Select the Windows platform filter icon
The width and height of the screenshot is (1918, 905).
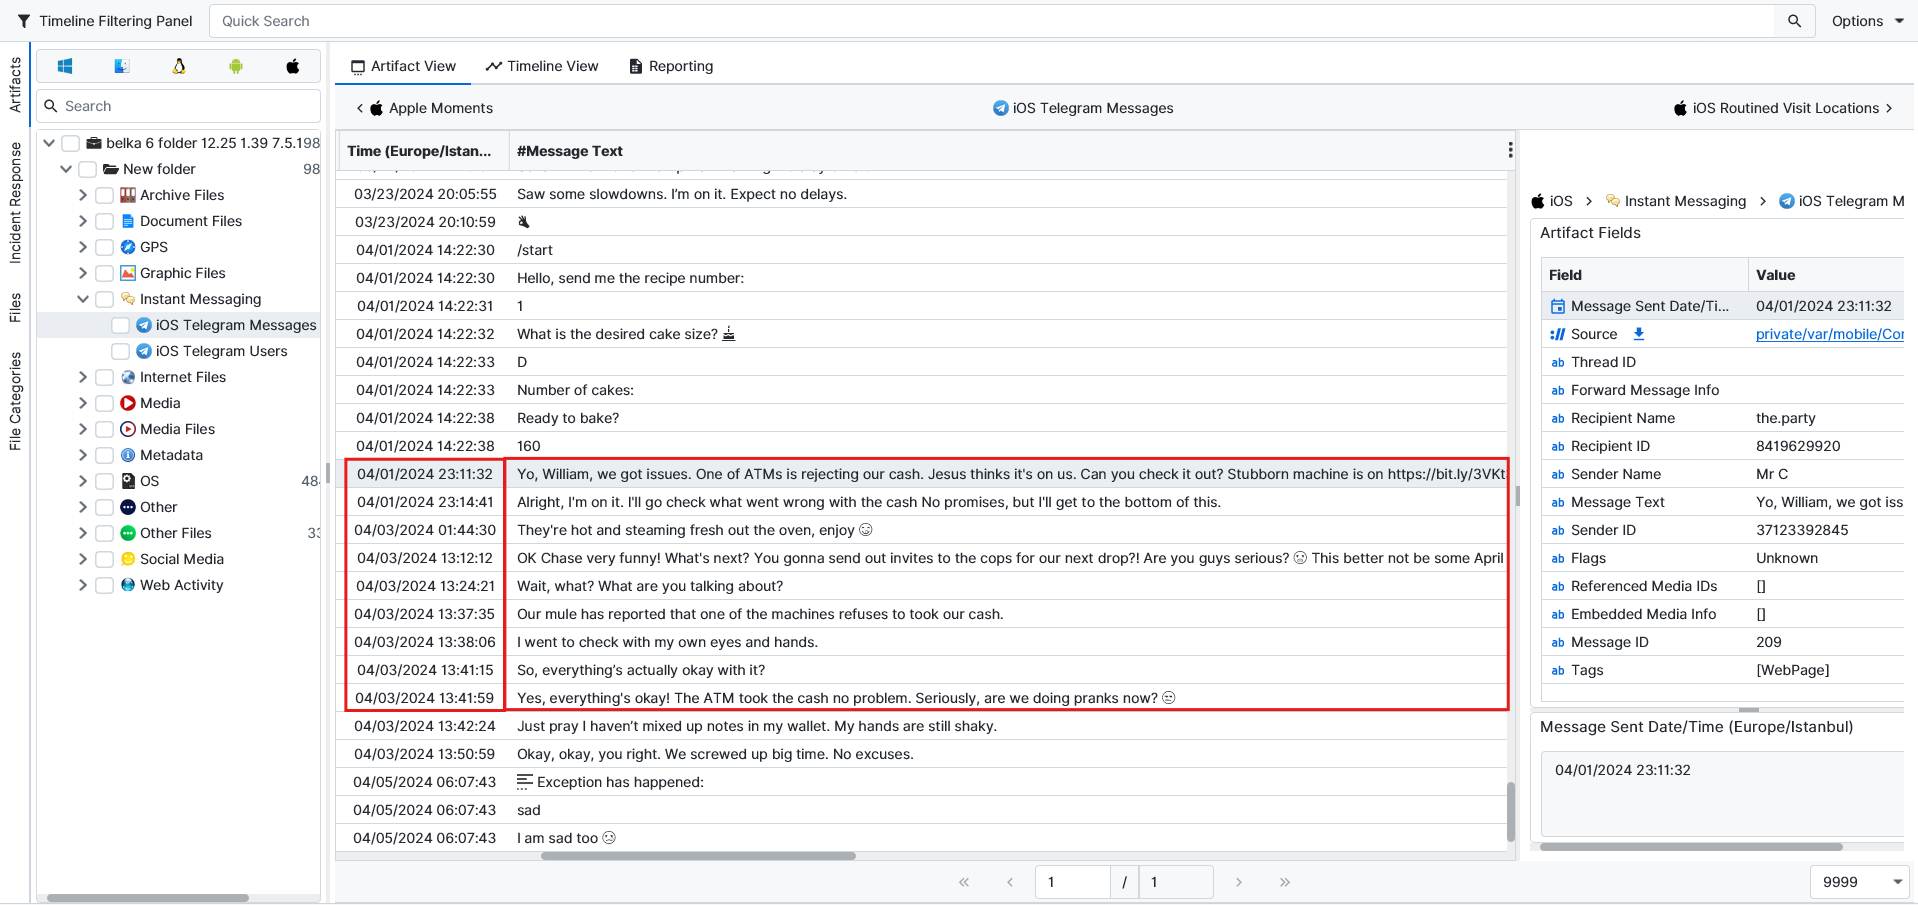point(65,66)
